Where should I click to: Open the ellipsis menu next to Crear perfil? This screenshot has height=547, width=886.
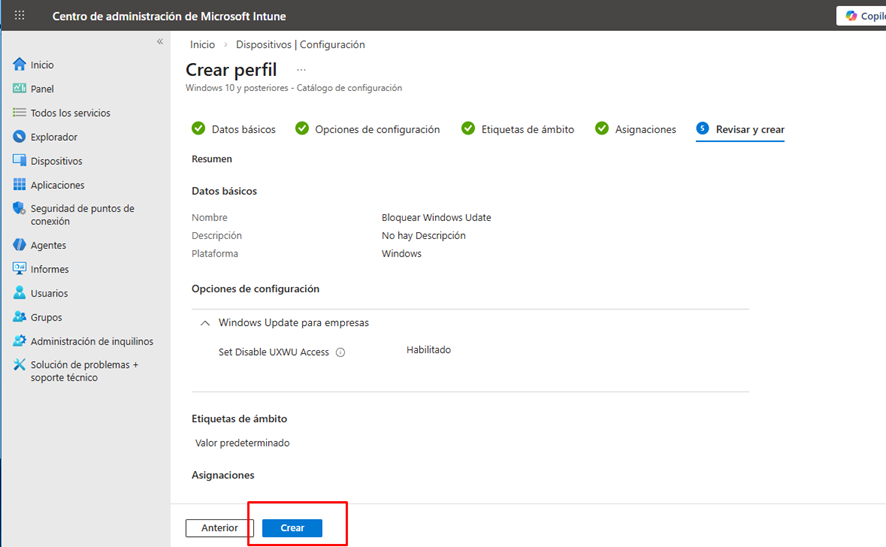(301, 70)
